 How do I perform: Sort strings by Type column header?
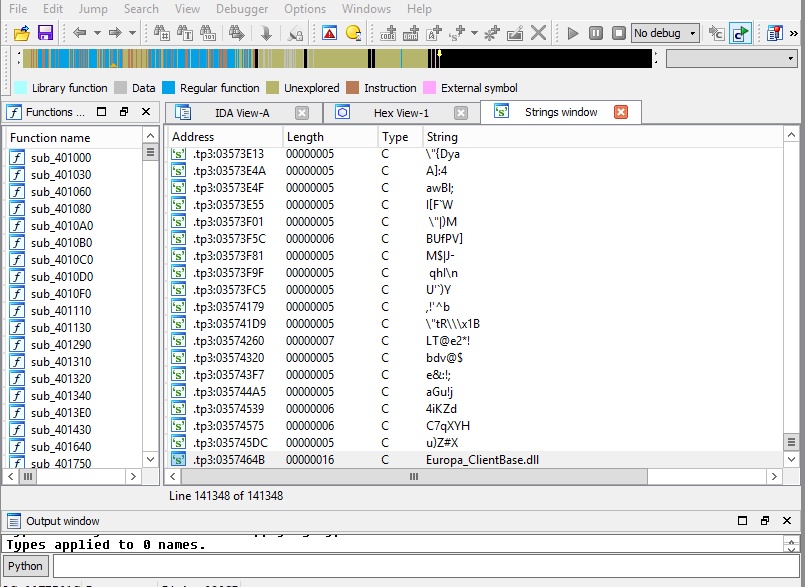point(400,137)
